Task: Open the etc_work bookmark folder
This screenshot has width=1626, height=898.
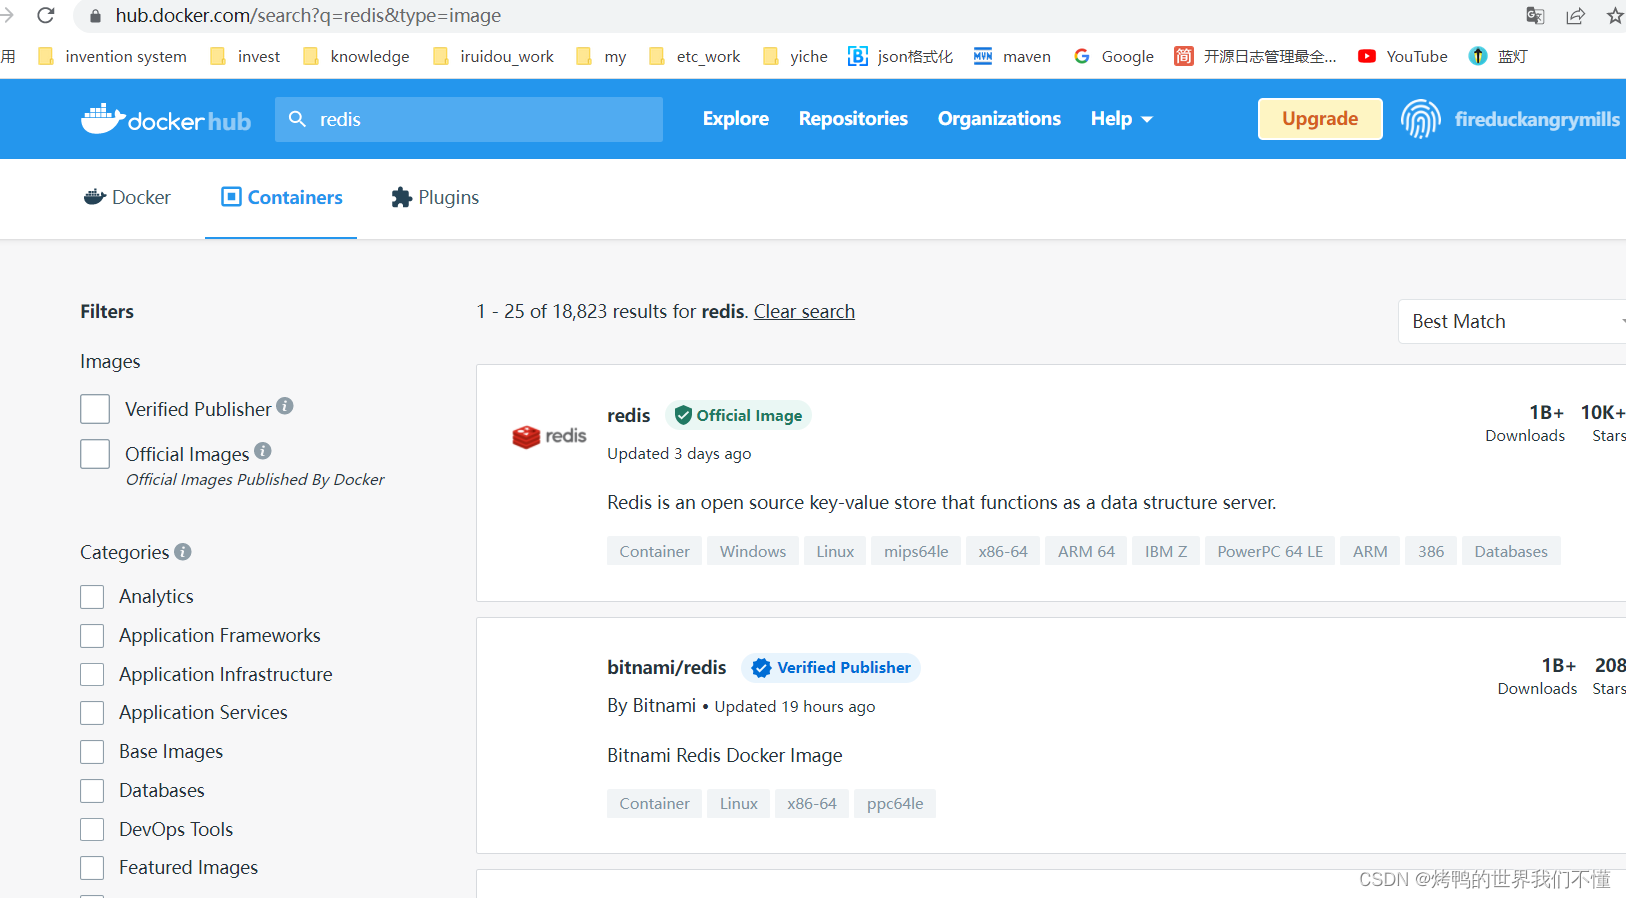Action: coord(695,56)
